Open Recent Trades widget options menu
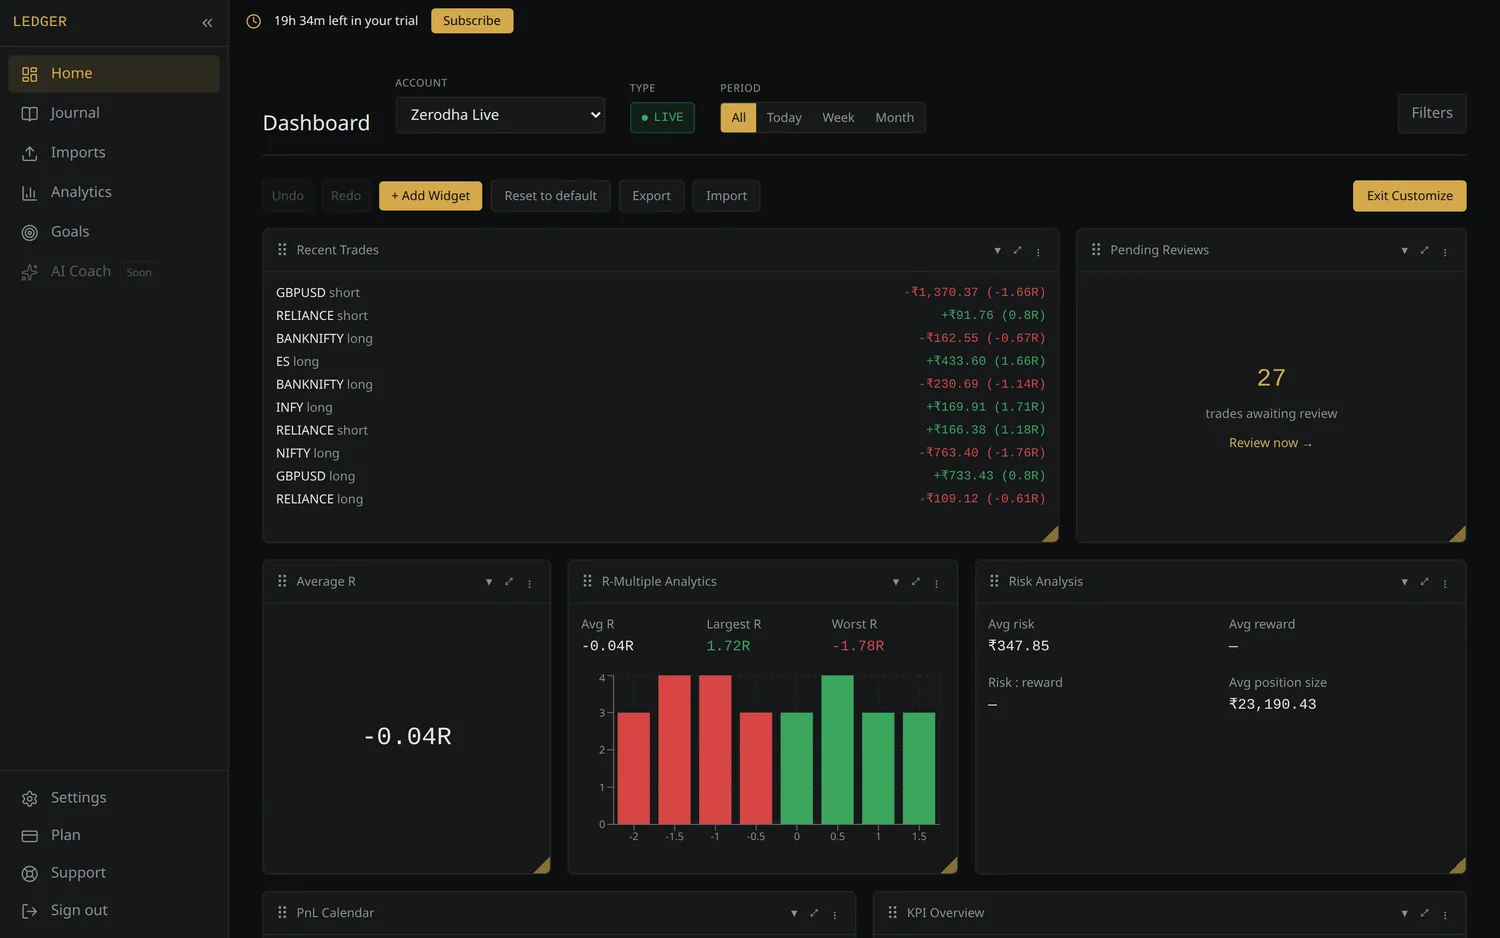Viewport: 1500px width, 938px height. coord(1038,252)
